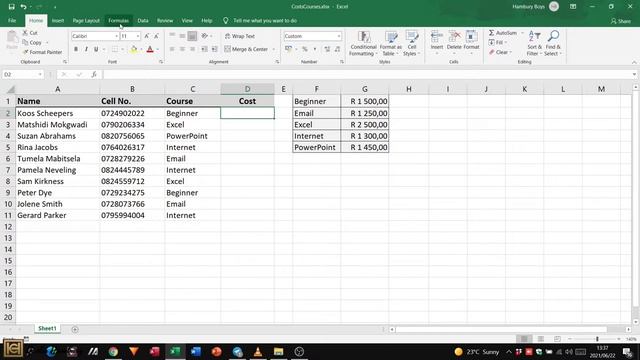Switch to the Formulas tab
The width and height of the screenshot is (640, 360).
118,20
